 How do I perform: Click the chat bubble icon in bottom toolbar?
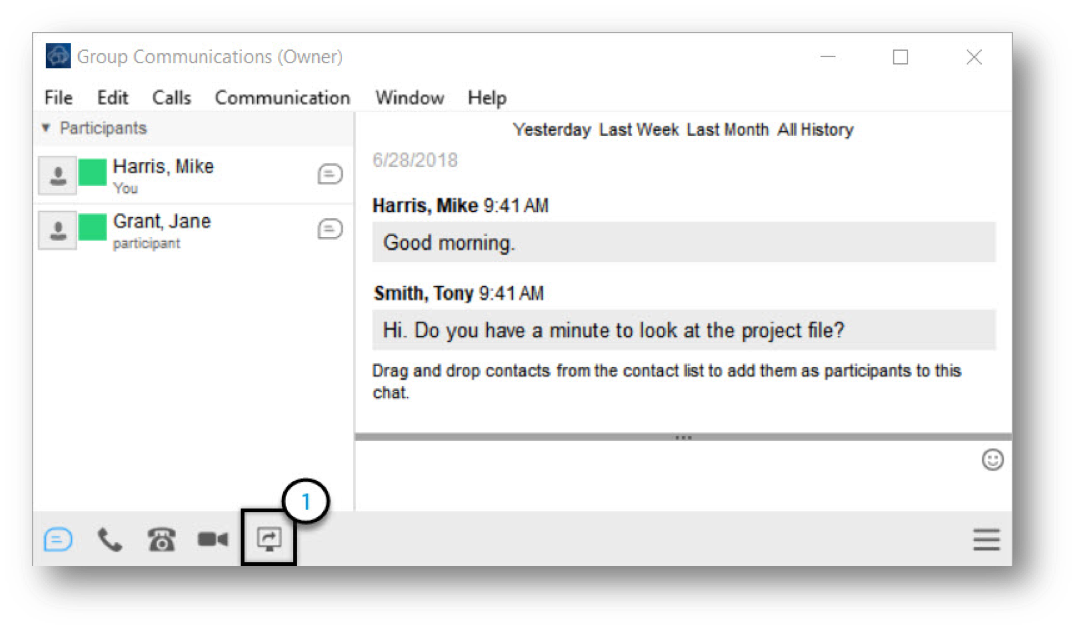click(58, 540)
